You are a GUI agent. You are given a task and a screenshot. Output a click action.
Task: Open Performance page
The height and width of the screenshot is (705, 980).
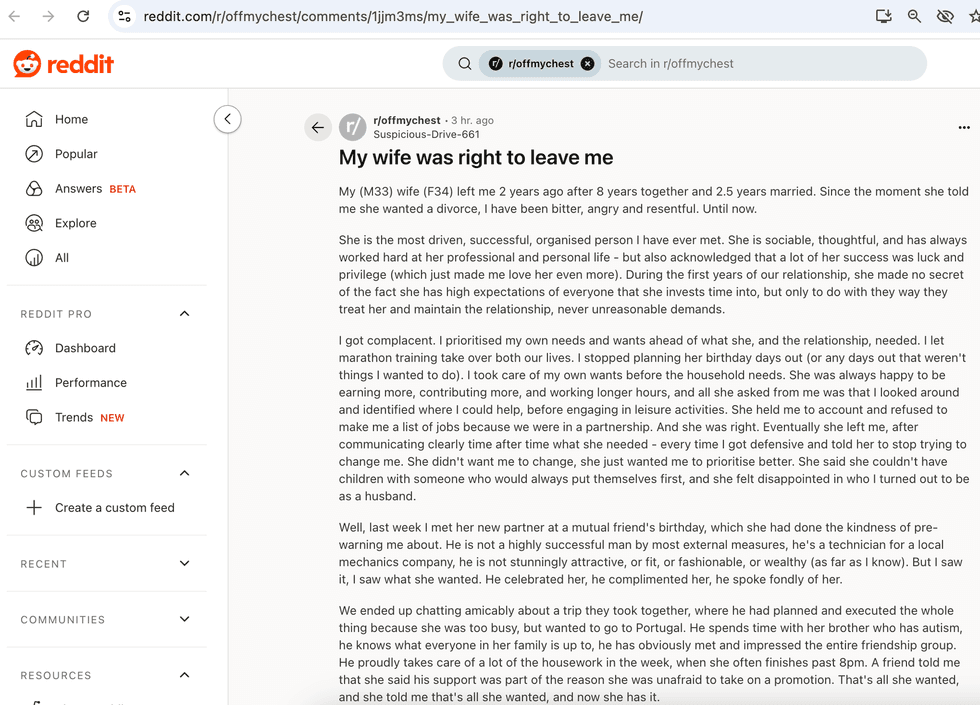pyautogui.click(x=91, y=382)
